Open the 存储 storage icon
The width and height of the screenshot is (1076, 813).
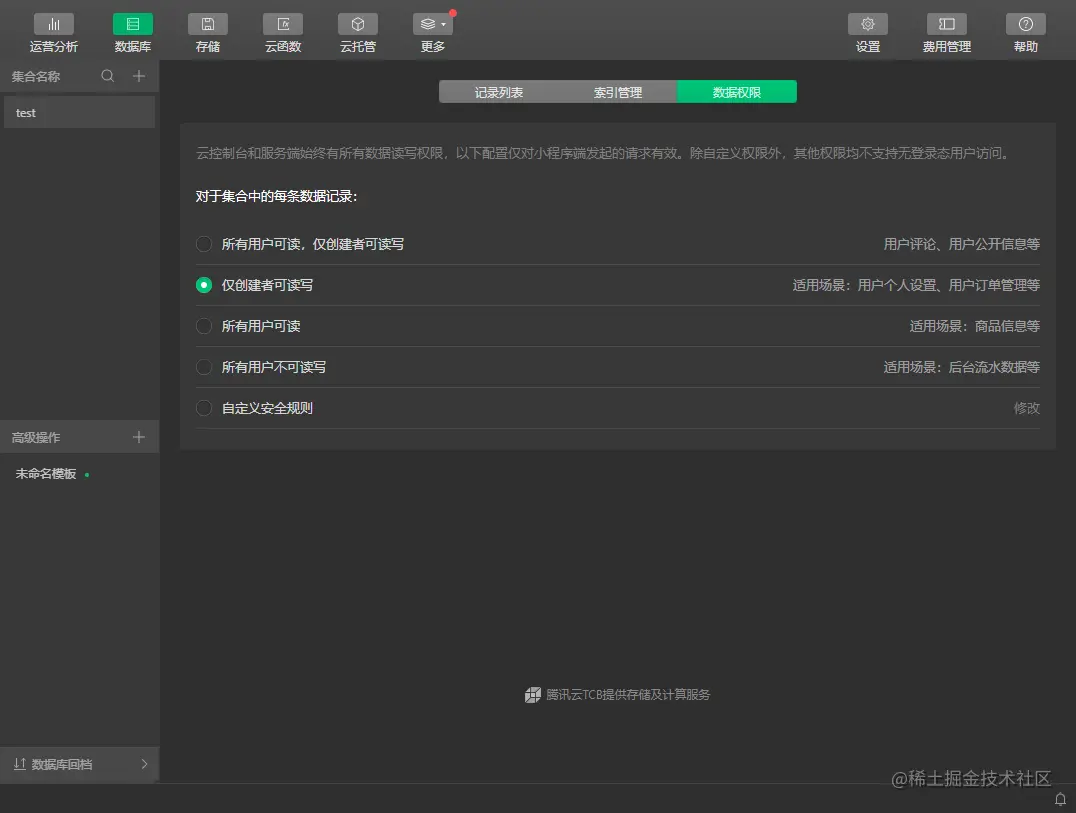pyautogui.click(x=207, y=24)
